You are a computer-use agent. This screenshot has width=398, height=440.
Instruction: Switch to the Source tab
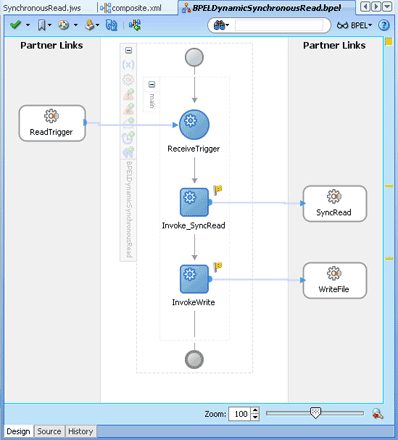49,431
